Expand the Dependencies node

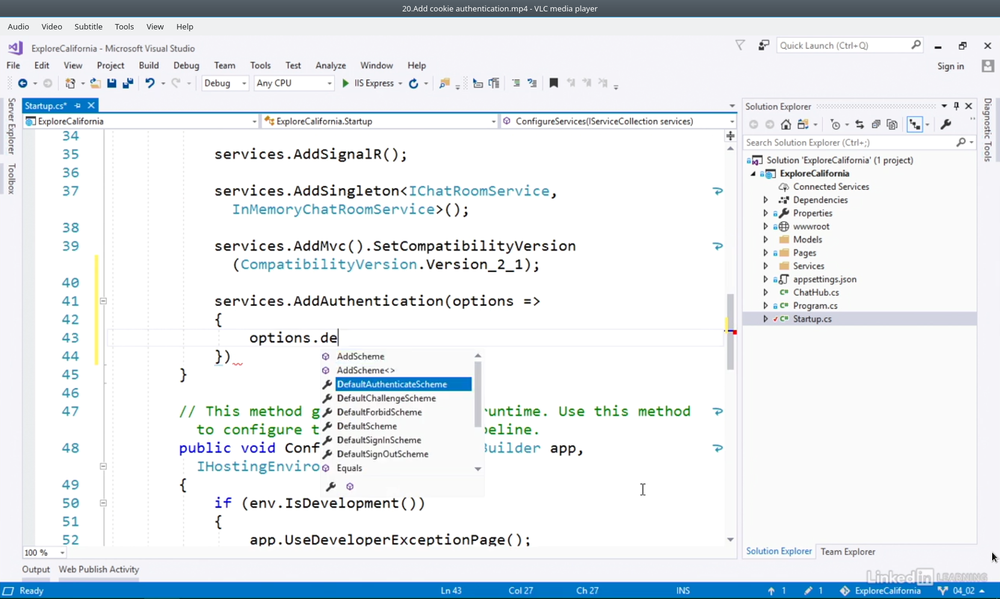point(766,200)
